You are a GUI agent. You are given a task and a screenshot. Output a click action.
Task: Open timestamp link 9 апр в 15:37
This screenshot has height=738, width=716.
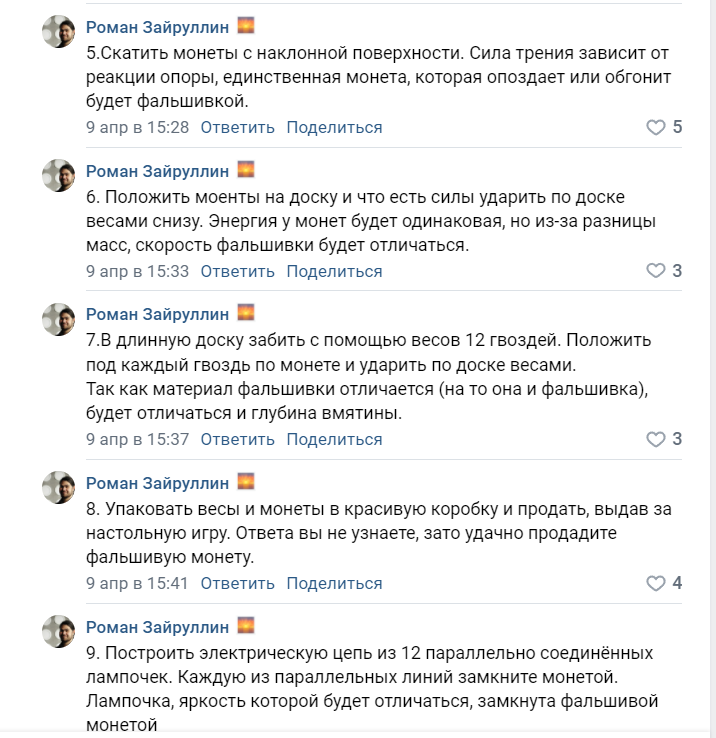pyautogui.click(x=137, y=440)
